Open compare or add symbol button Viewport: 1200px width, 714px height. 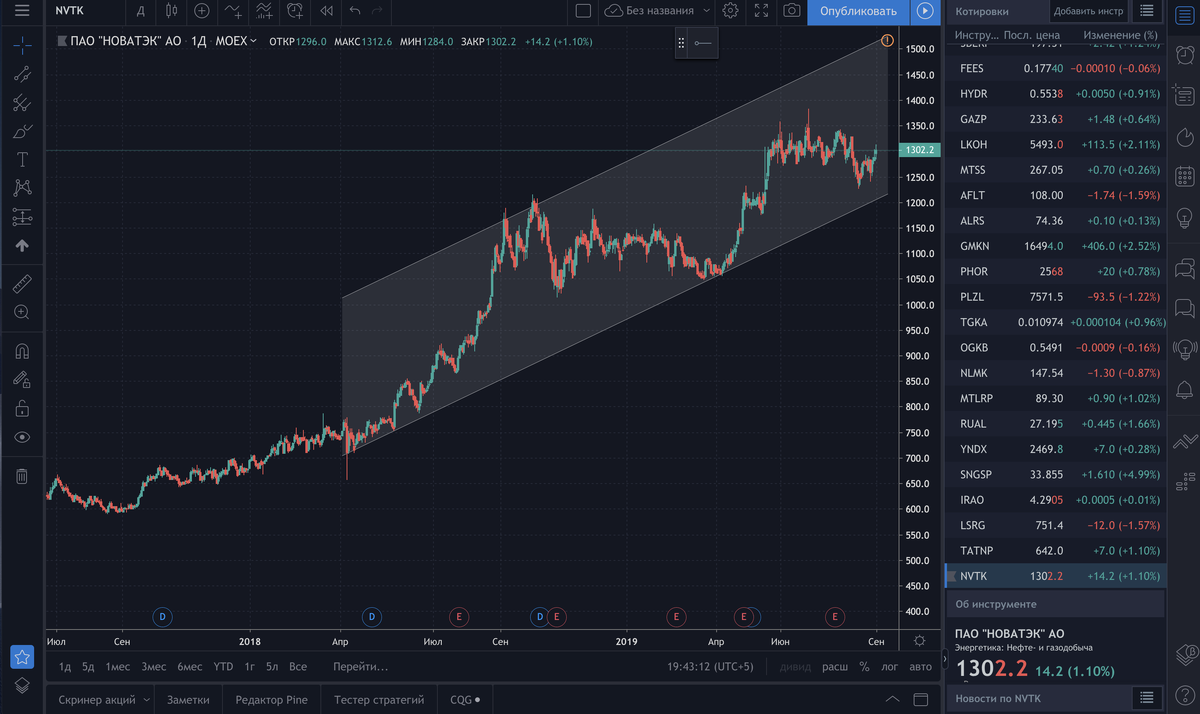click(202, 11)
